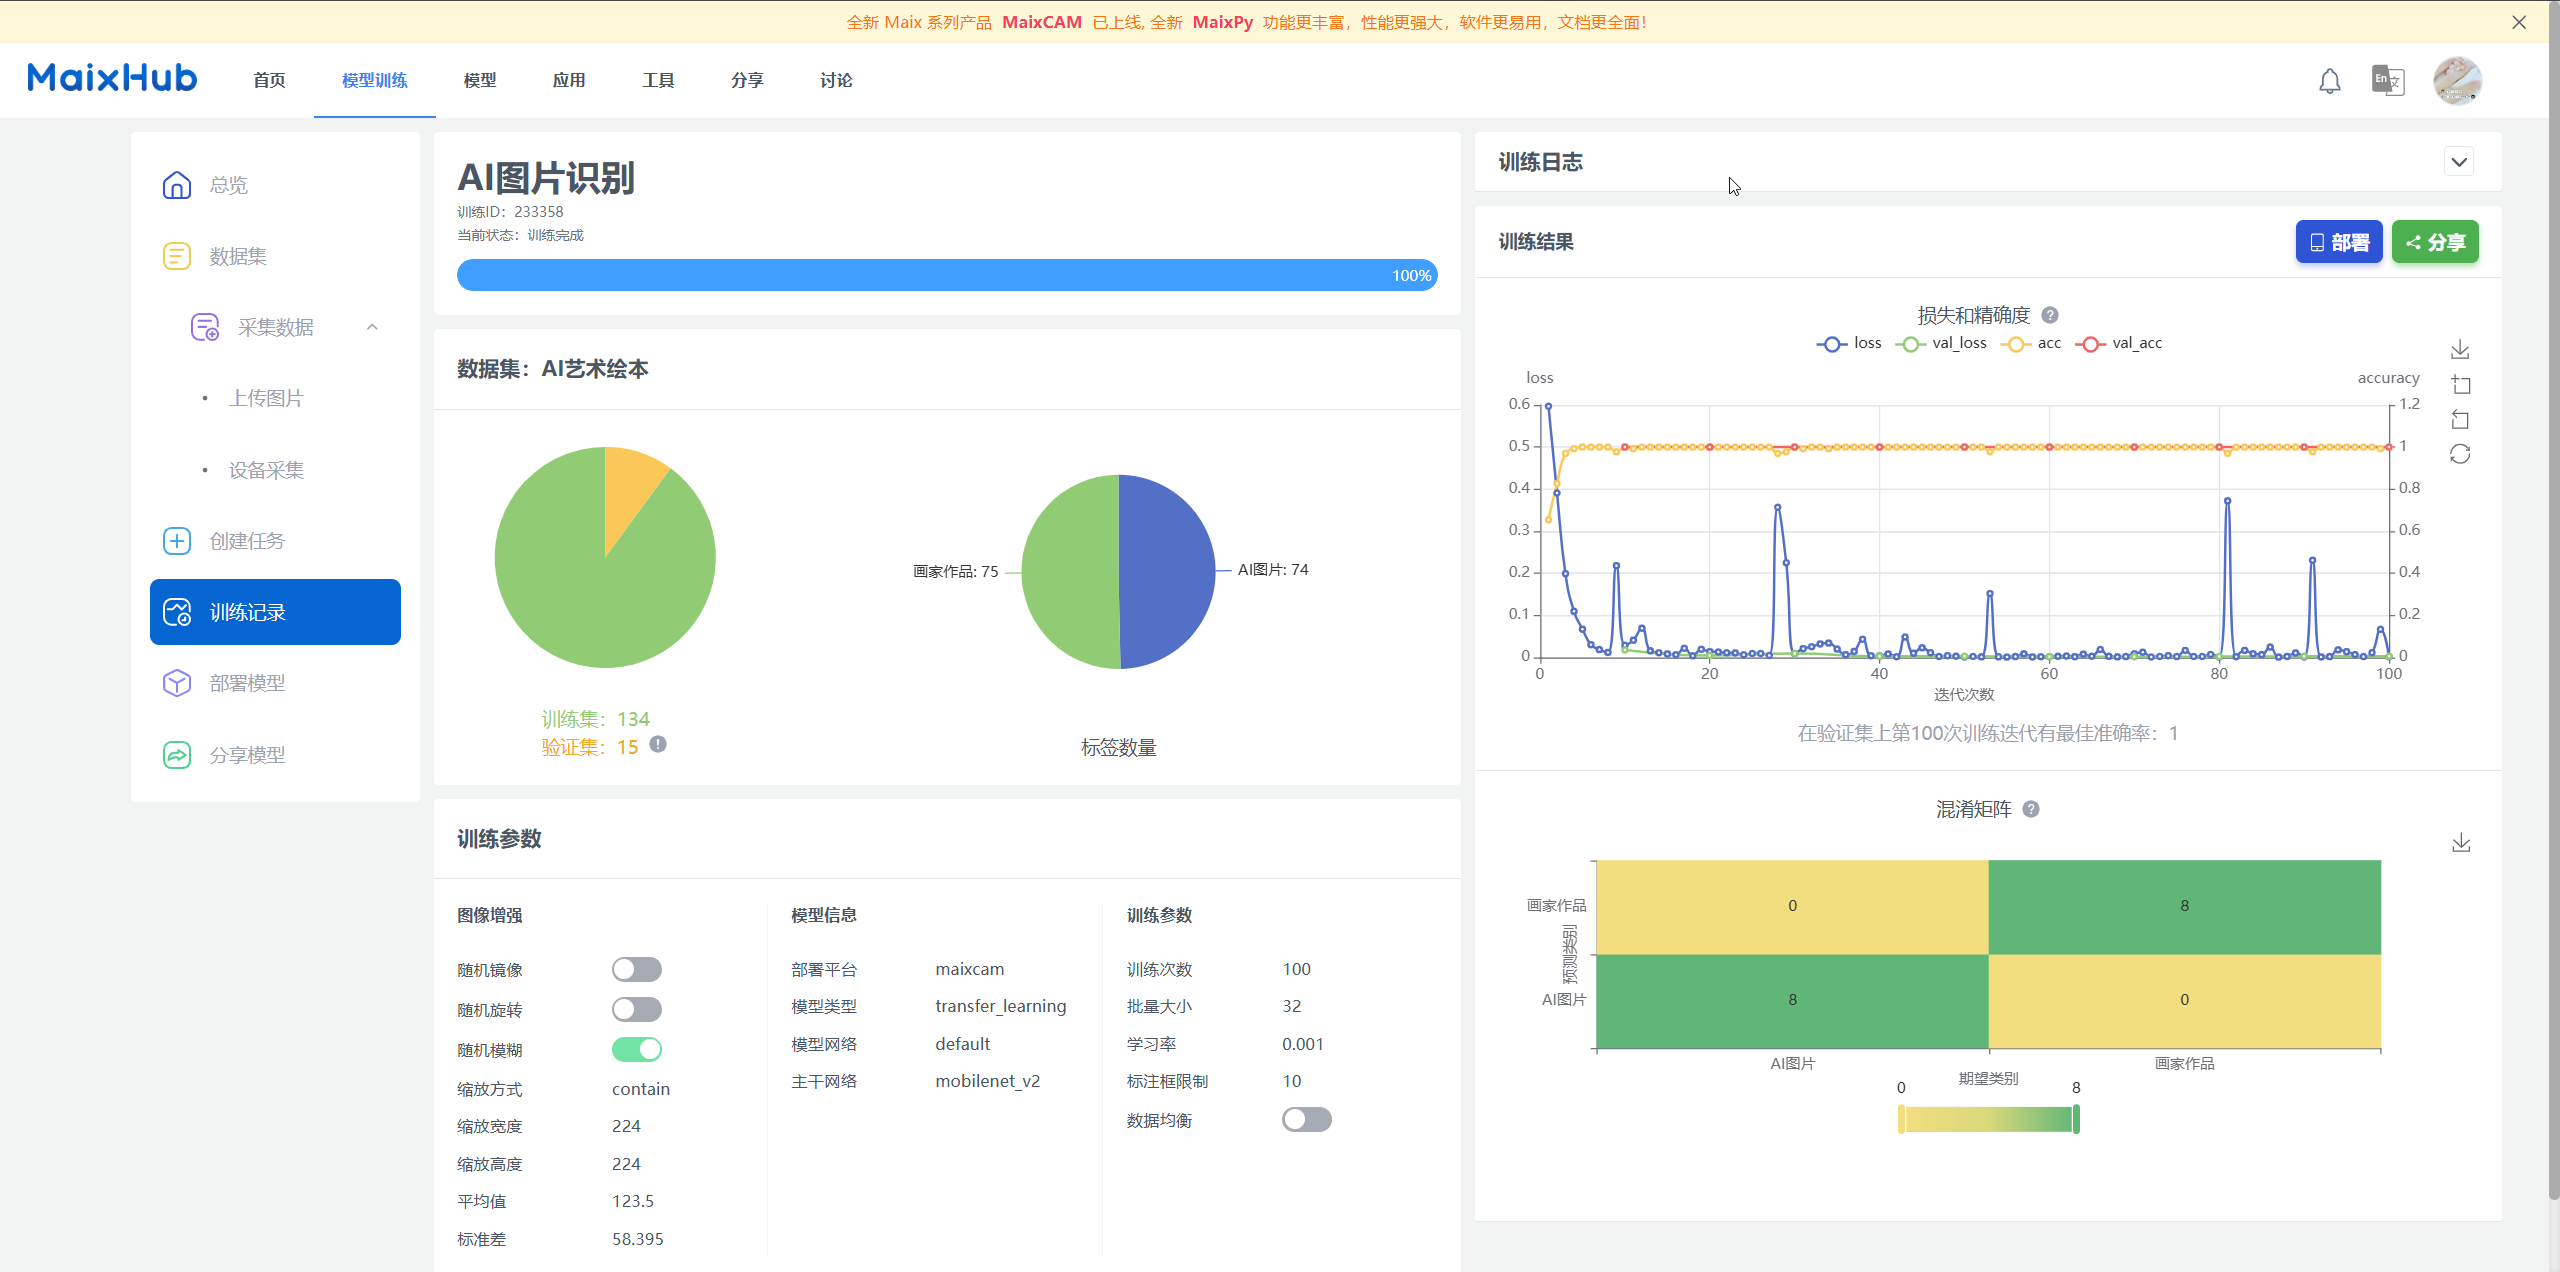Switch language with the translate icon
This screenshot has height=1272, width=2560.
pyautogui.click(x=2388, y=80)
